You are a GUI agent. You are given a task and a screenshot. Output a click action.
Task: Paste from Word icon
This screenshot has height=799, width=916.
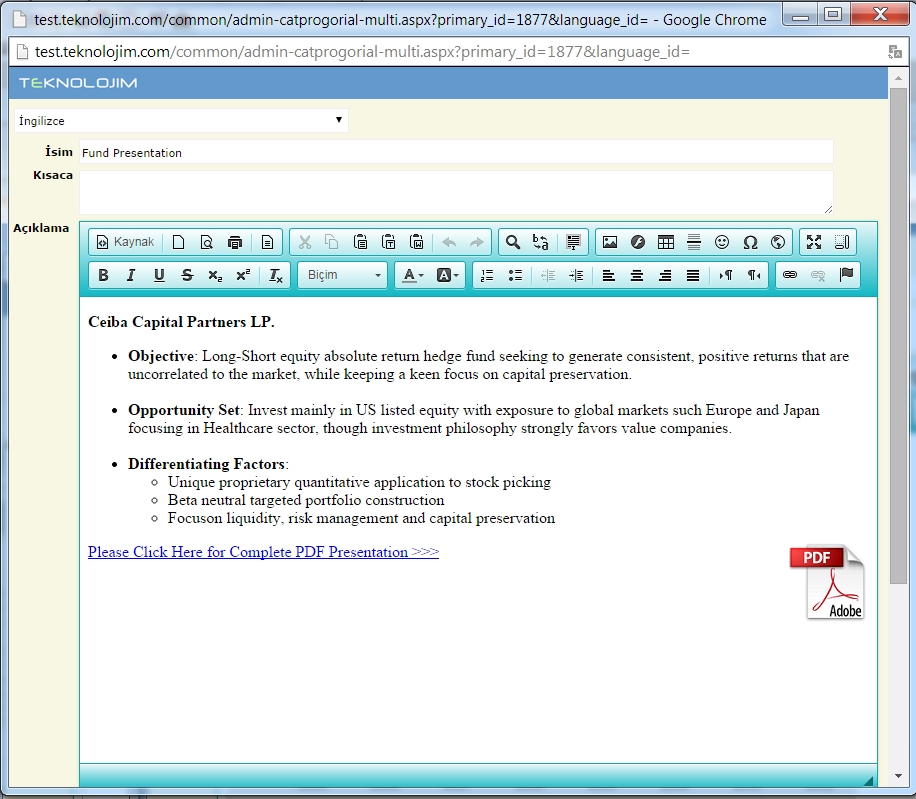click(417, 242)
